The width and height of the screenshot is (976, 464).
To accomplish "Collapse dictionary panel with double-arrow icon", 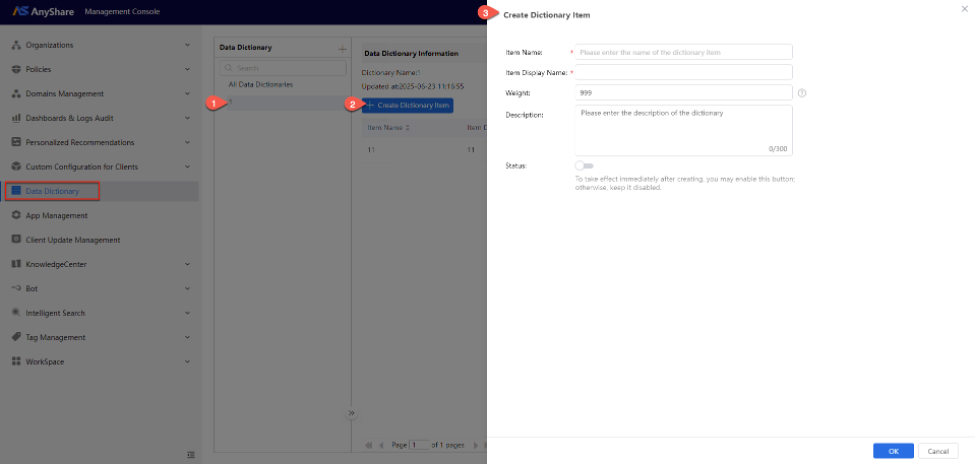I will click(351, 413).
